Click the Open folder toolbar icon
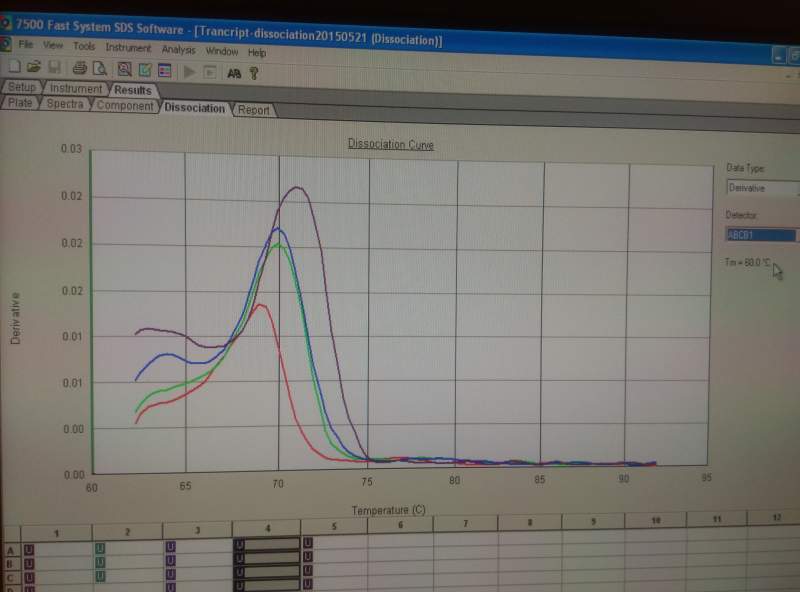This screenshot has height=592, width=800. pos(33,66)
